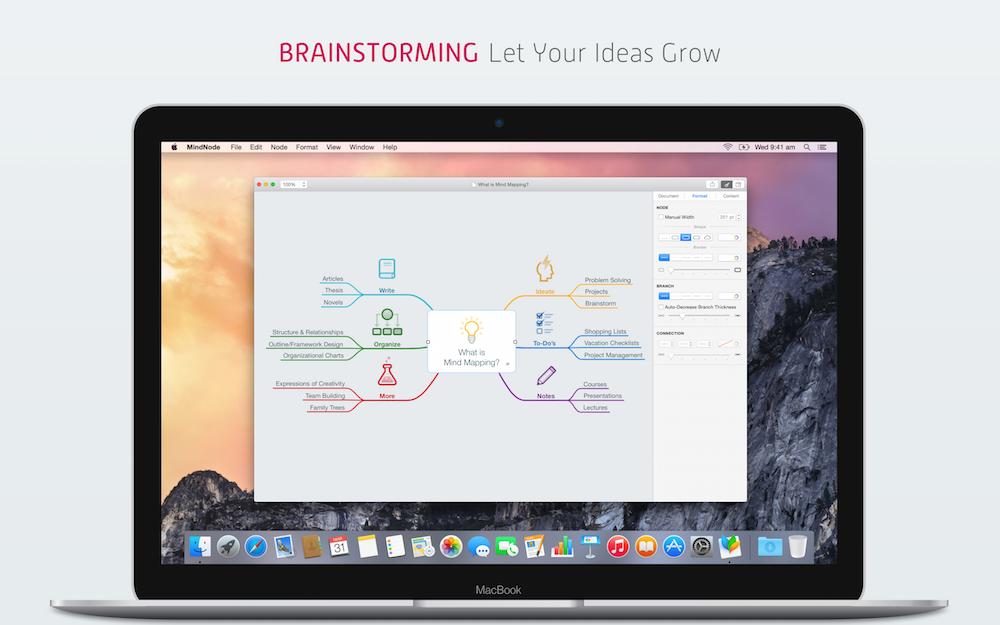Screen dimensions: 1000x625
Task: Open the Share menu in the toolbar
Action: pos(713,185)
